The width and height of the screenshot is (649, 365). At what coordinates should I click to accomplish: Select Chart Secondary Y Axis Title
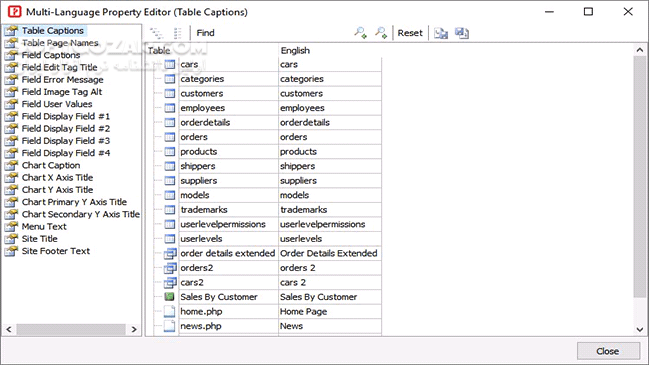click(81, 214)
